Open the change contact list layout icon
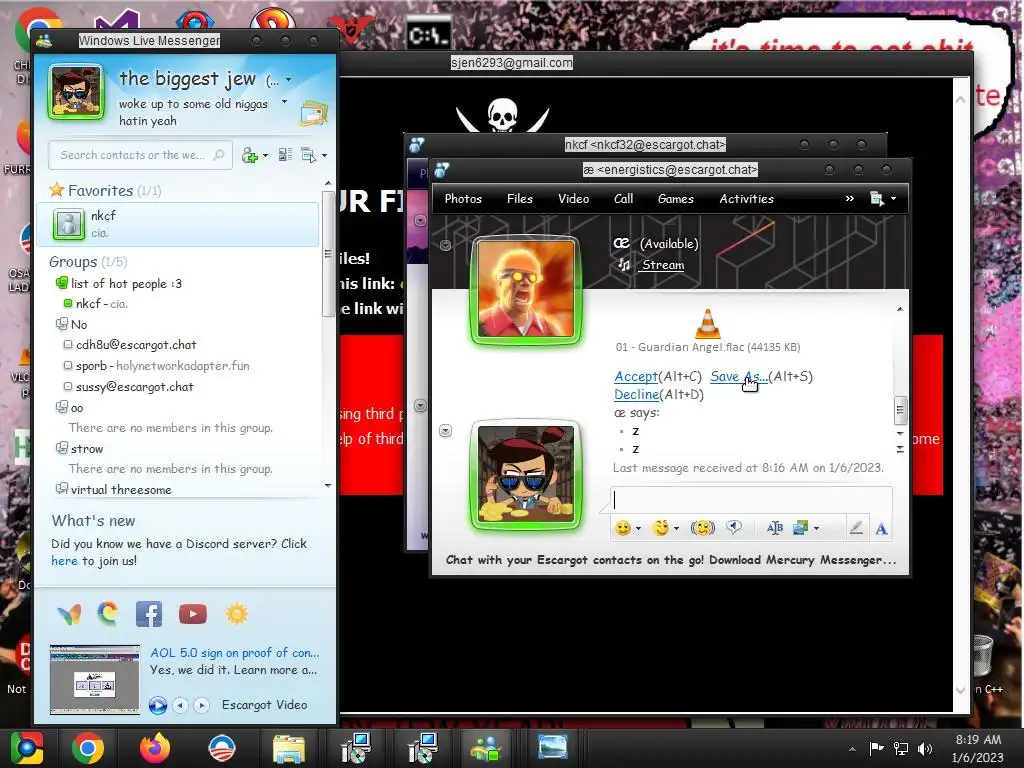1024x768 pixels. pyautogui.click(x=285, y=155)
